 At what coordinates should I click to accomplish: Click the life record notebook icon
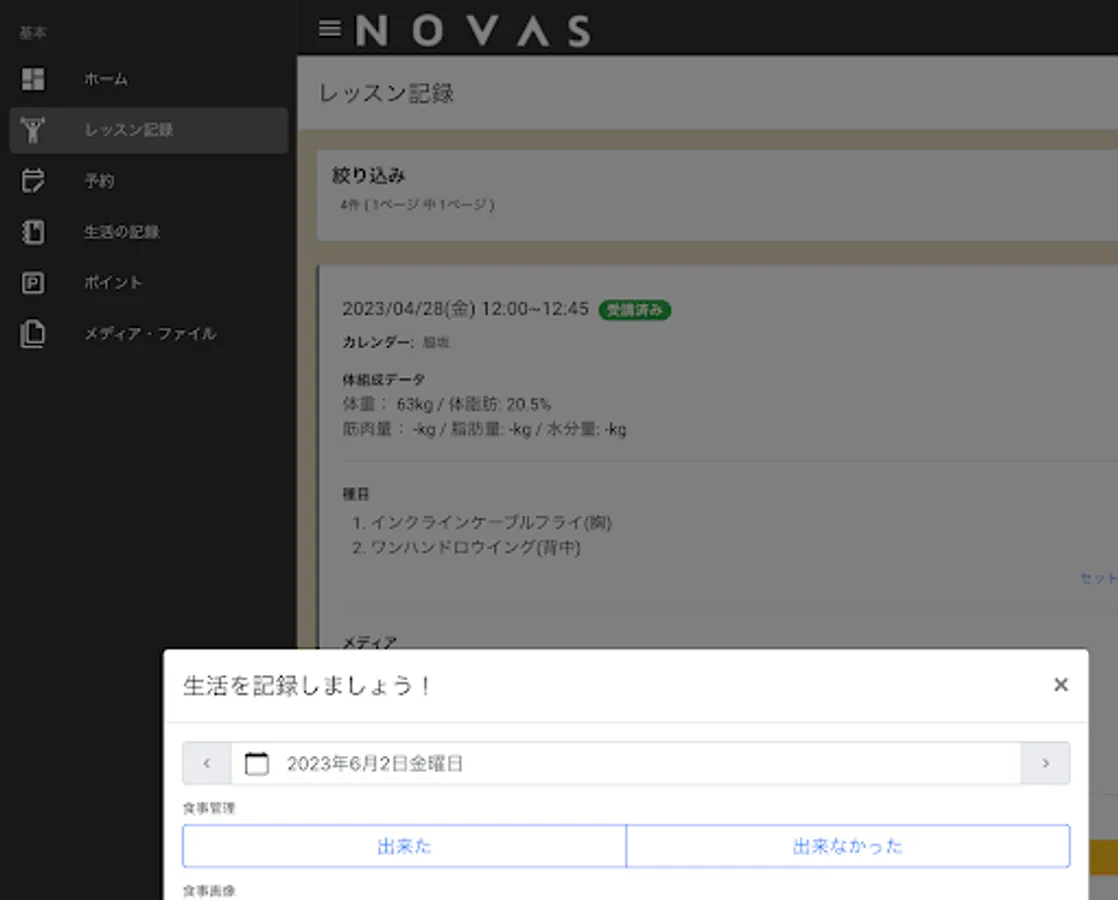pyautogui.click(x=33, y=232)
